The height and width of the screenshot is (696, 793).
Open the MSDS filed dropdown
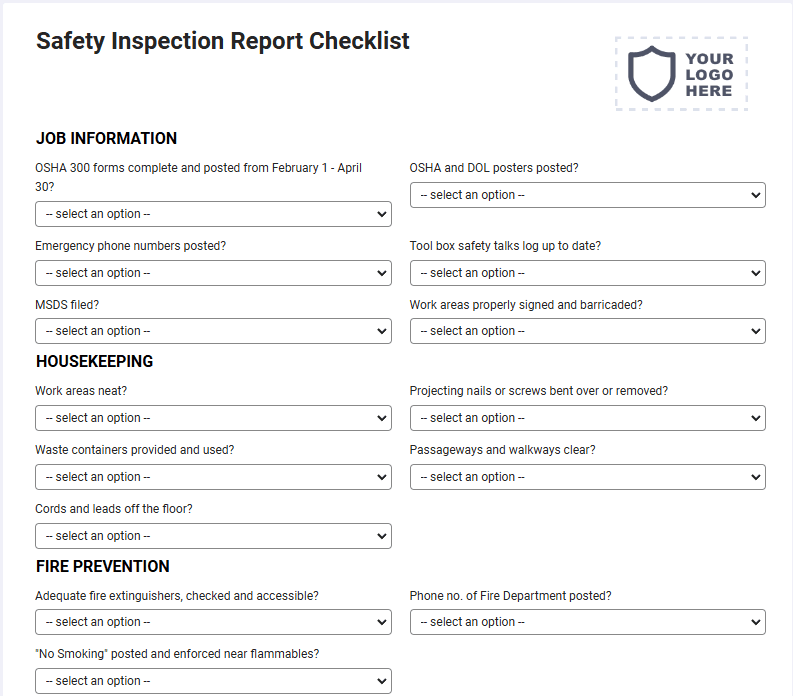click(213, 331)
